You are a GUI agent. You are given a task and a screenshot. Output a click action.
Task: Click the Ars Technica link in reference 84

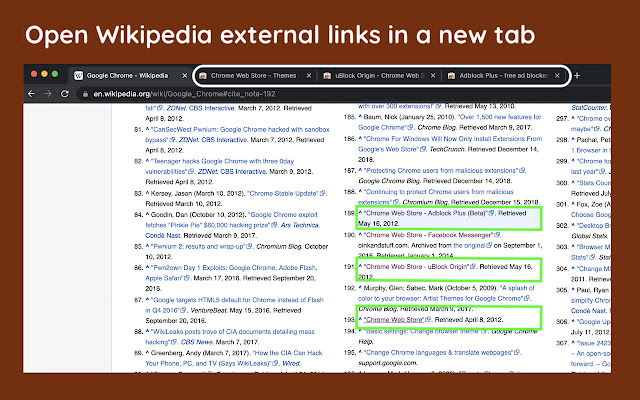[300, 225]
